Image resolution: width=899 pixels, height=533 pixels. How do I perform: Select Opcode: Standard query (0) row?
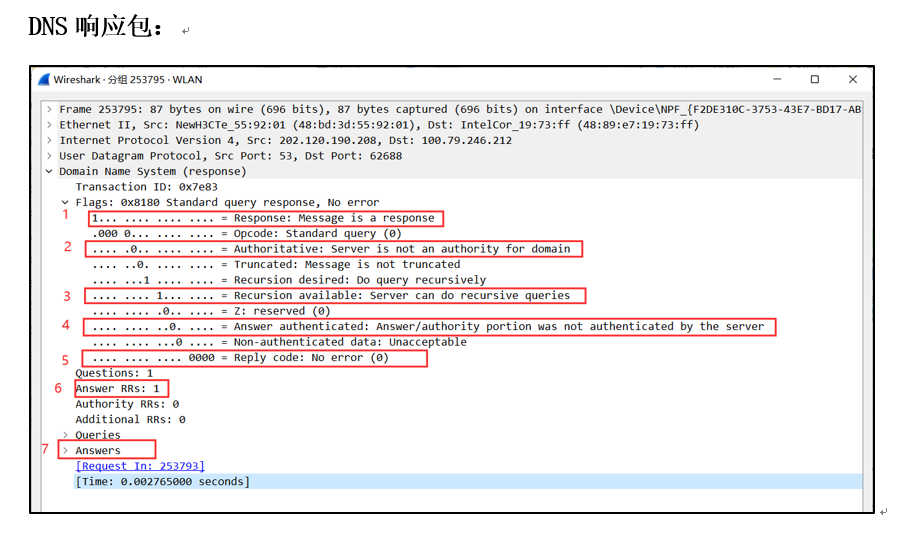pos(247,233)
